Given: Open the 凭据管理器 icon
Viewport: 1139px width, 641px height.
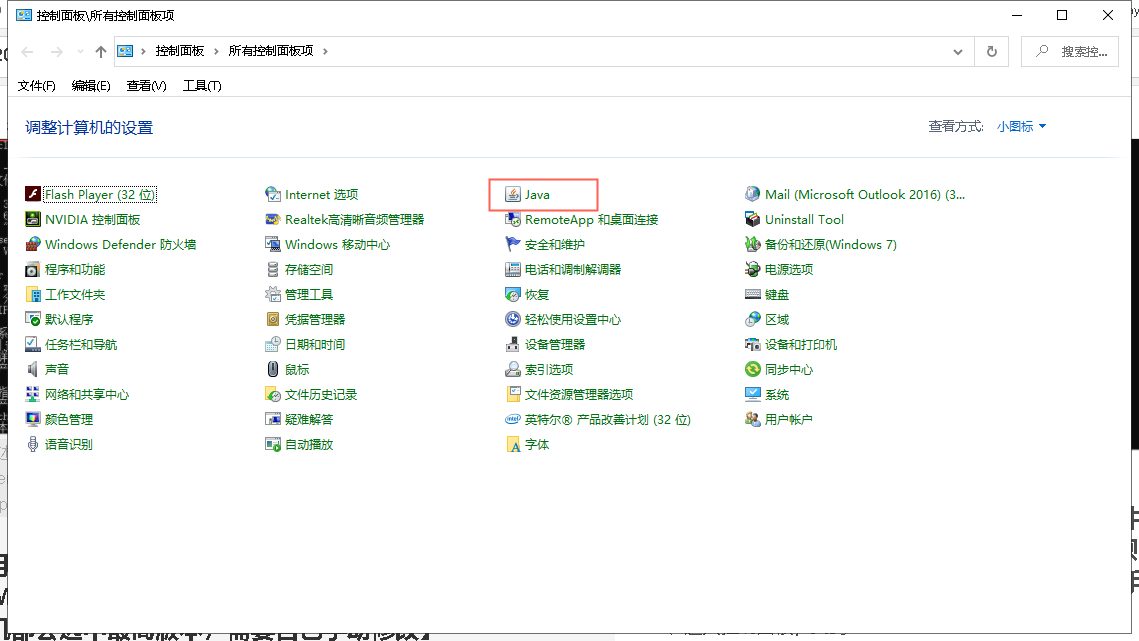Looking at the screenshot, I should (272, 319).
